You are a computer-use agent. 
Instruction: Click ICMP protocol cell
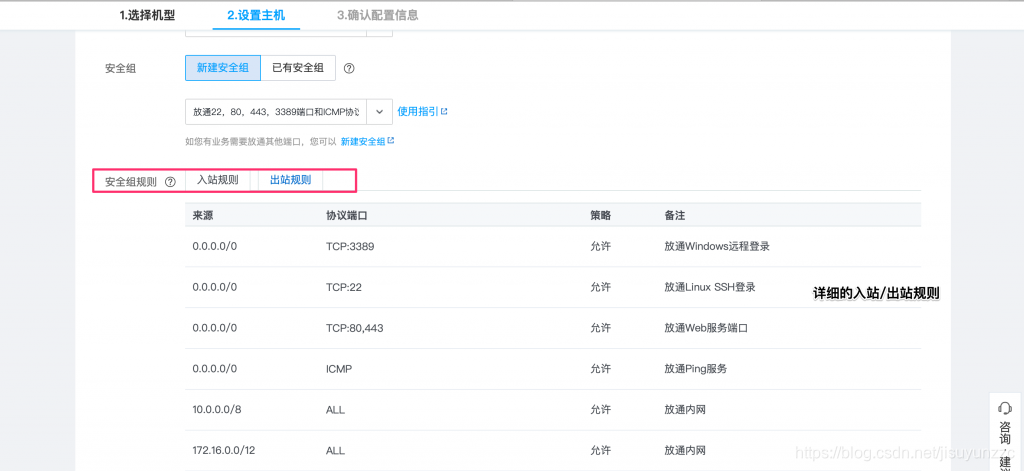tap(339, 369)
